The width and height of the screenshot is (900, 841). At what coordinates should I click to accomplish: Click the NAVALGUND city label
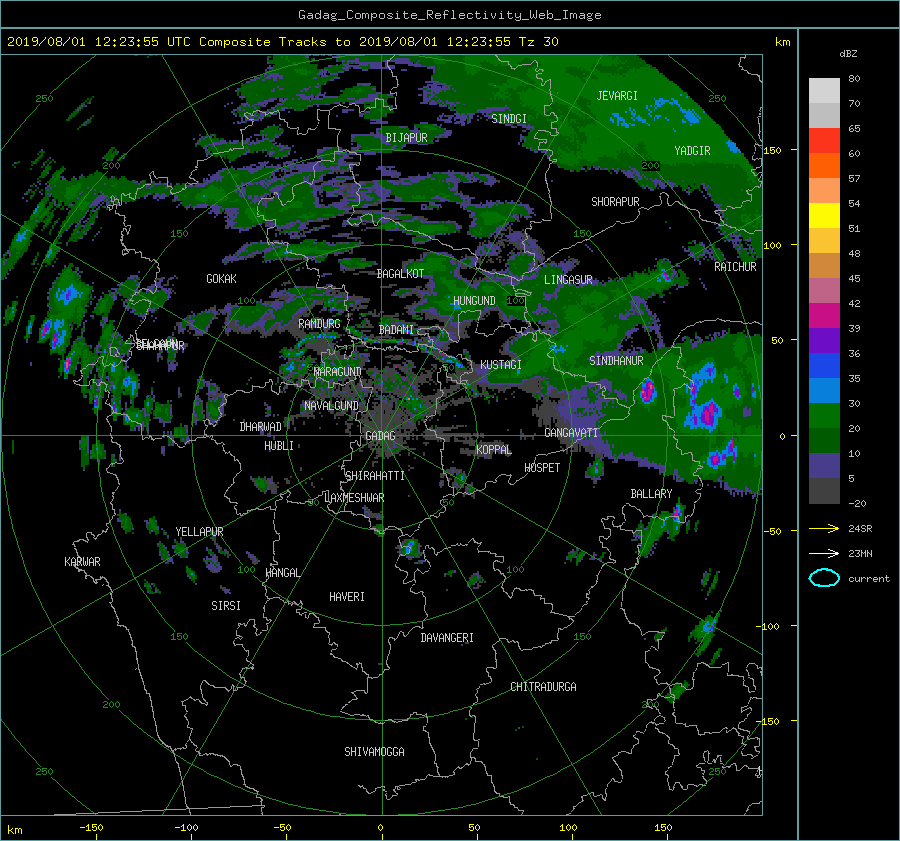[x=331, y=406]
